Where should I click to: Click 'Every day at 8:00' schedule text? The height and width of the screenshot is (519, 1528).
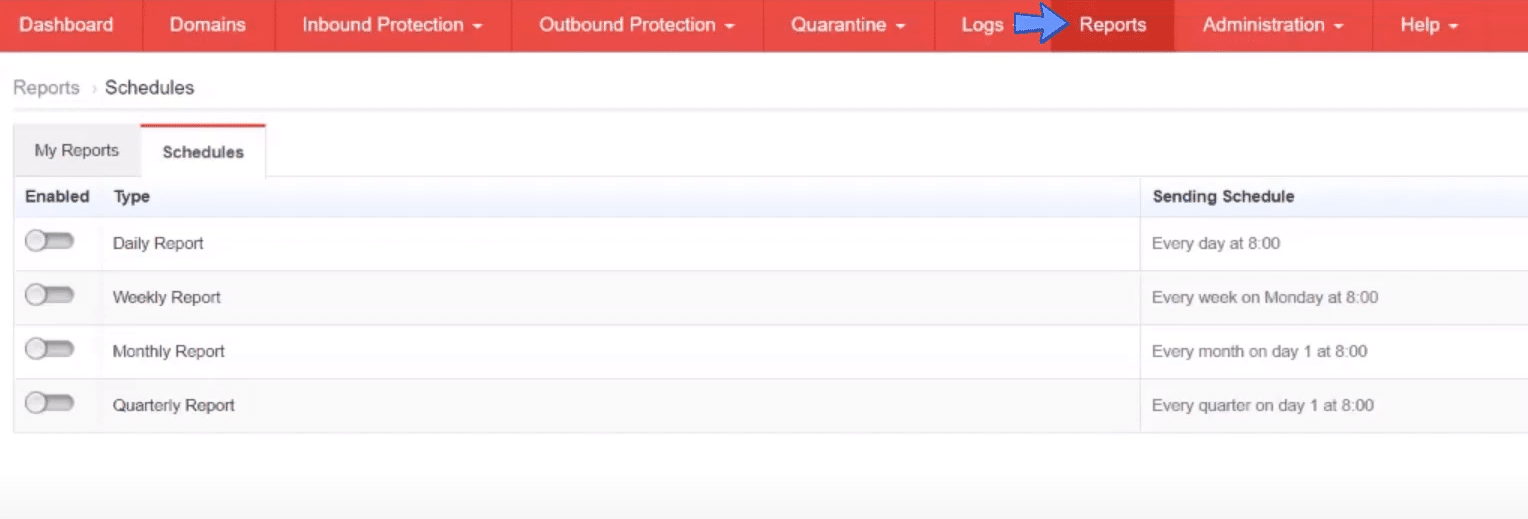click(x=1216, y=243)
